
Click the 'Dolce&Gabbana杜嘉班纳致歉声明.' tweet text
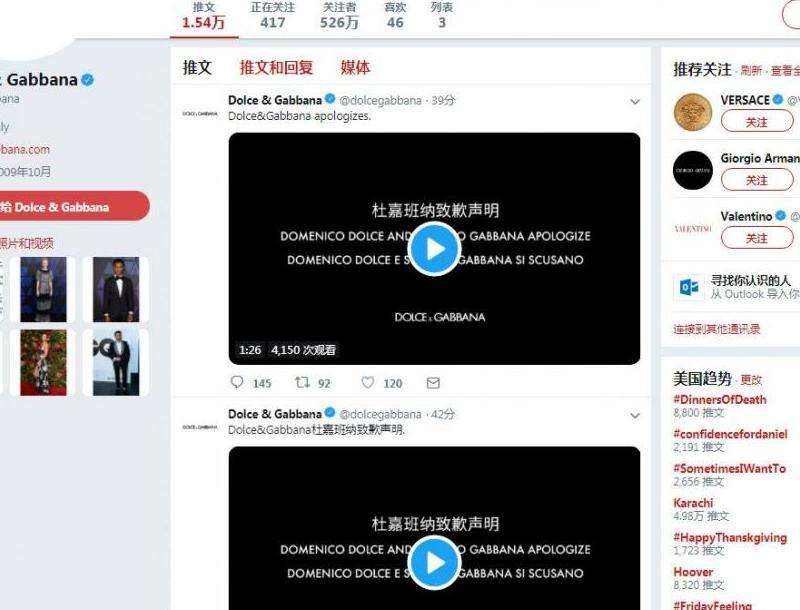point(316,429)
